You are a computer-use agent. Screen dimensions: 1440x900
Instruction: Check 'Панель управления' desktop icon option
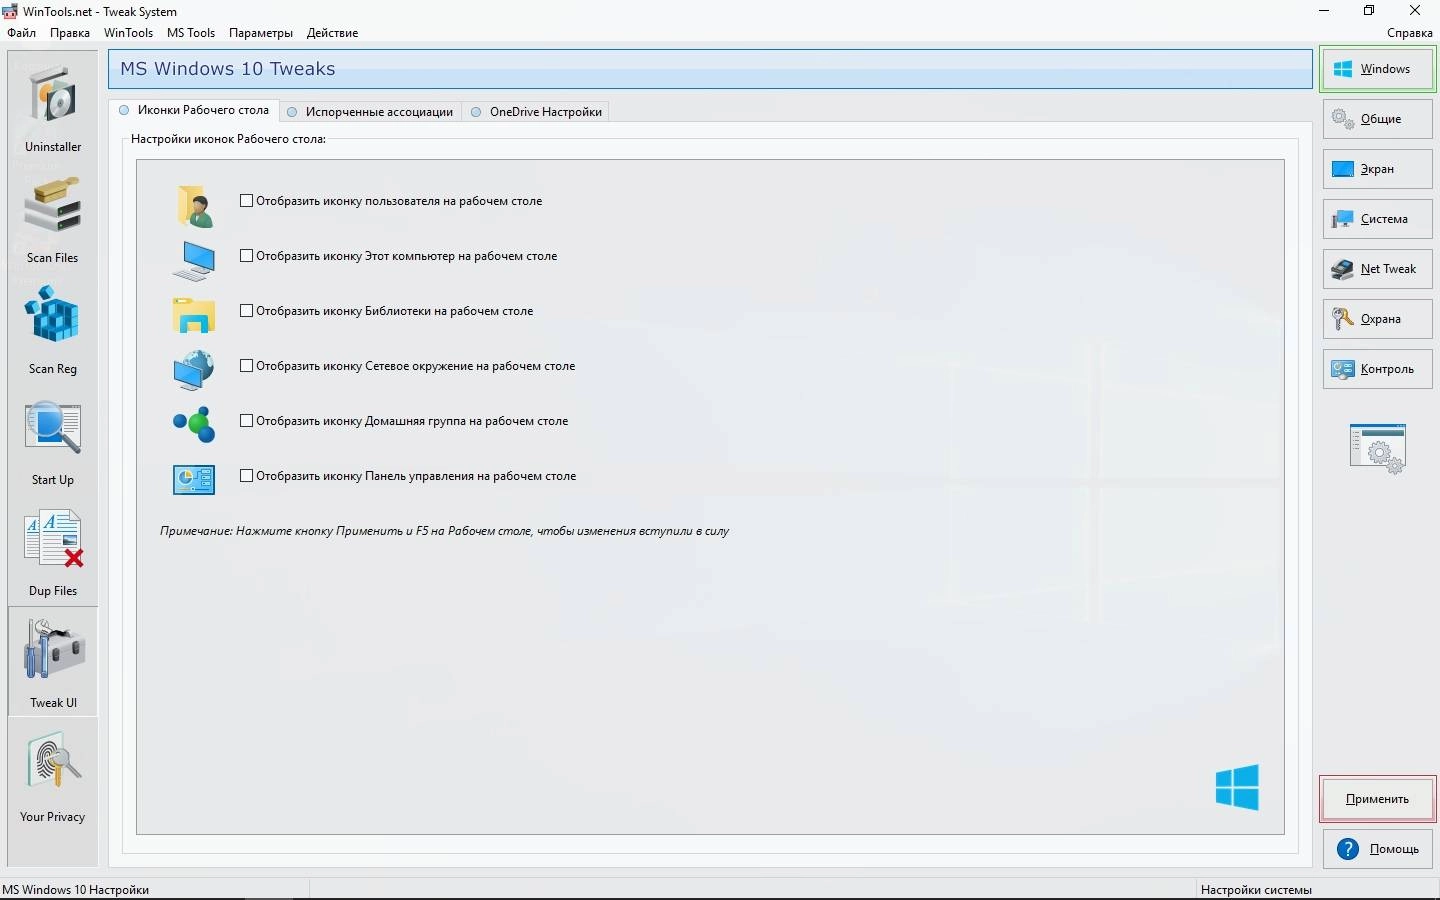coord(246,476)
